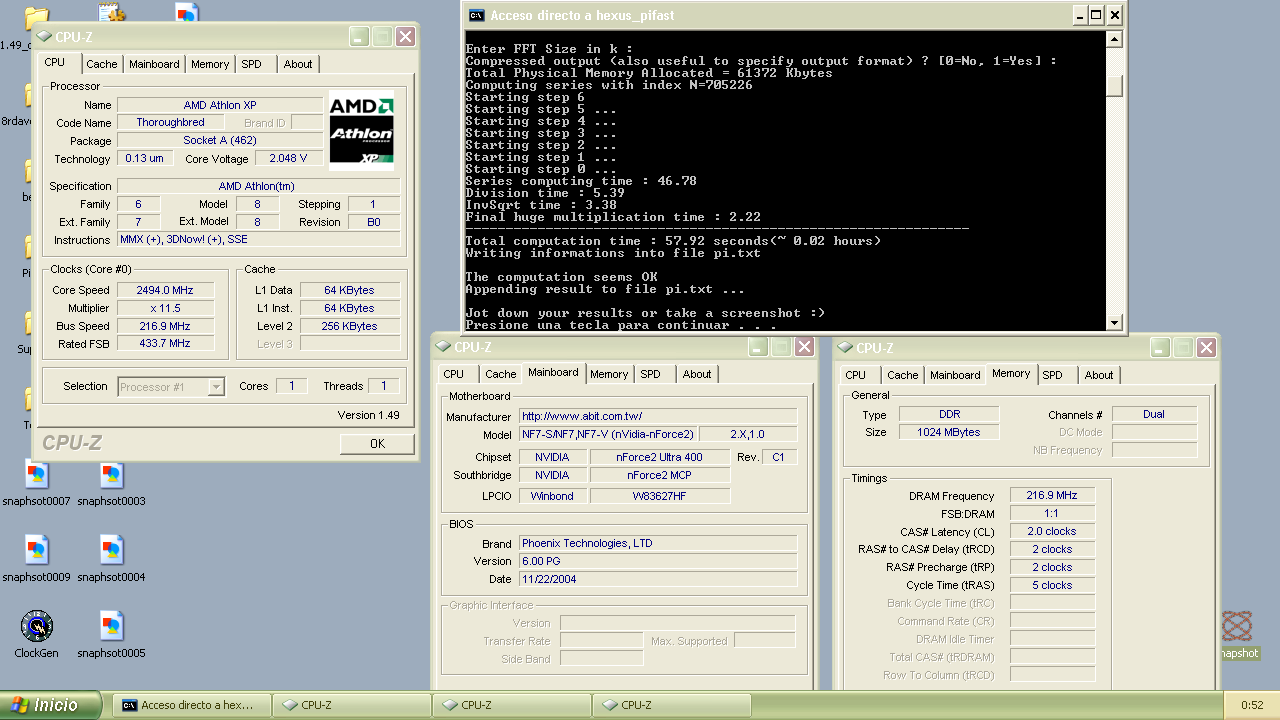This screenshot has width=1280, height=720.
Task: Click CPU-Z icon in Mainboard window title bar
Action: point(444,347)
